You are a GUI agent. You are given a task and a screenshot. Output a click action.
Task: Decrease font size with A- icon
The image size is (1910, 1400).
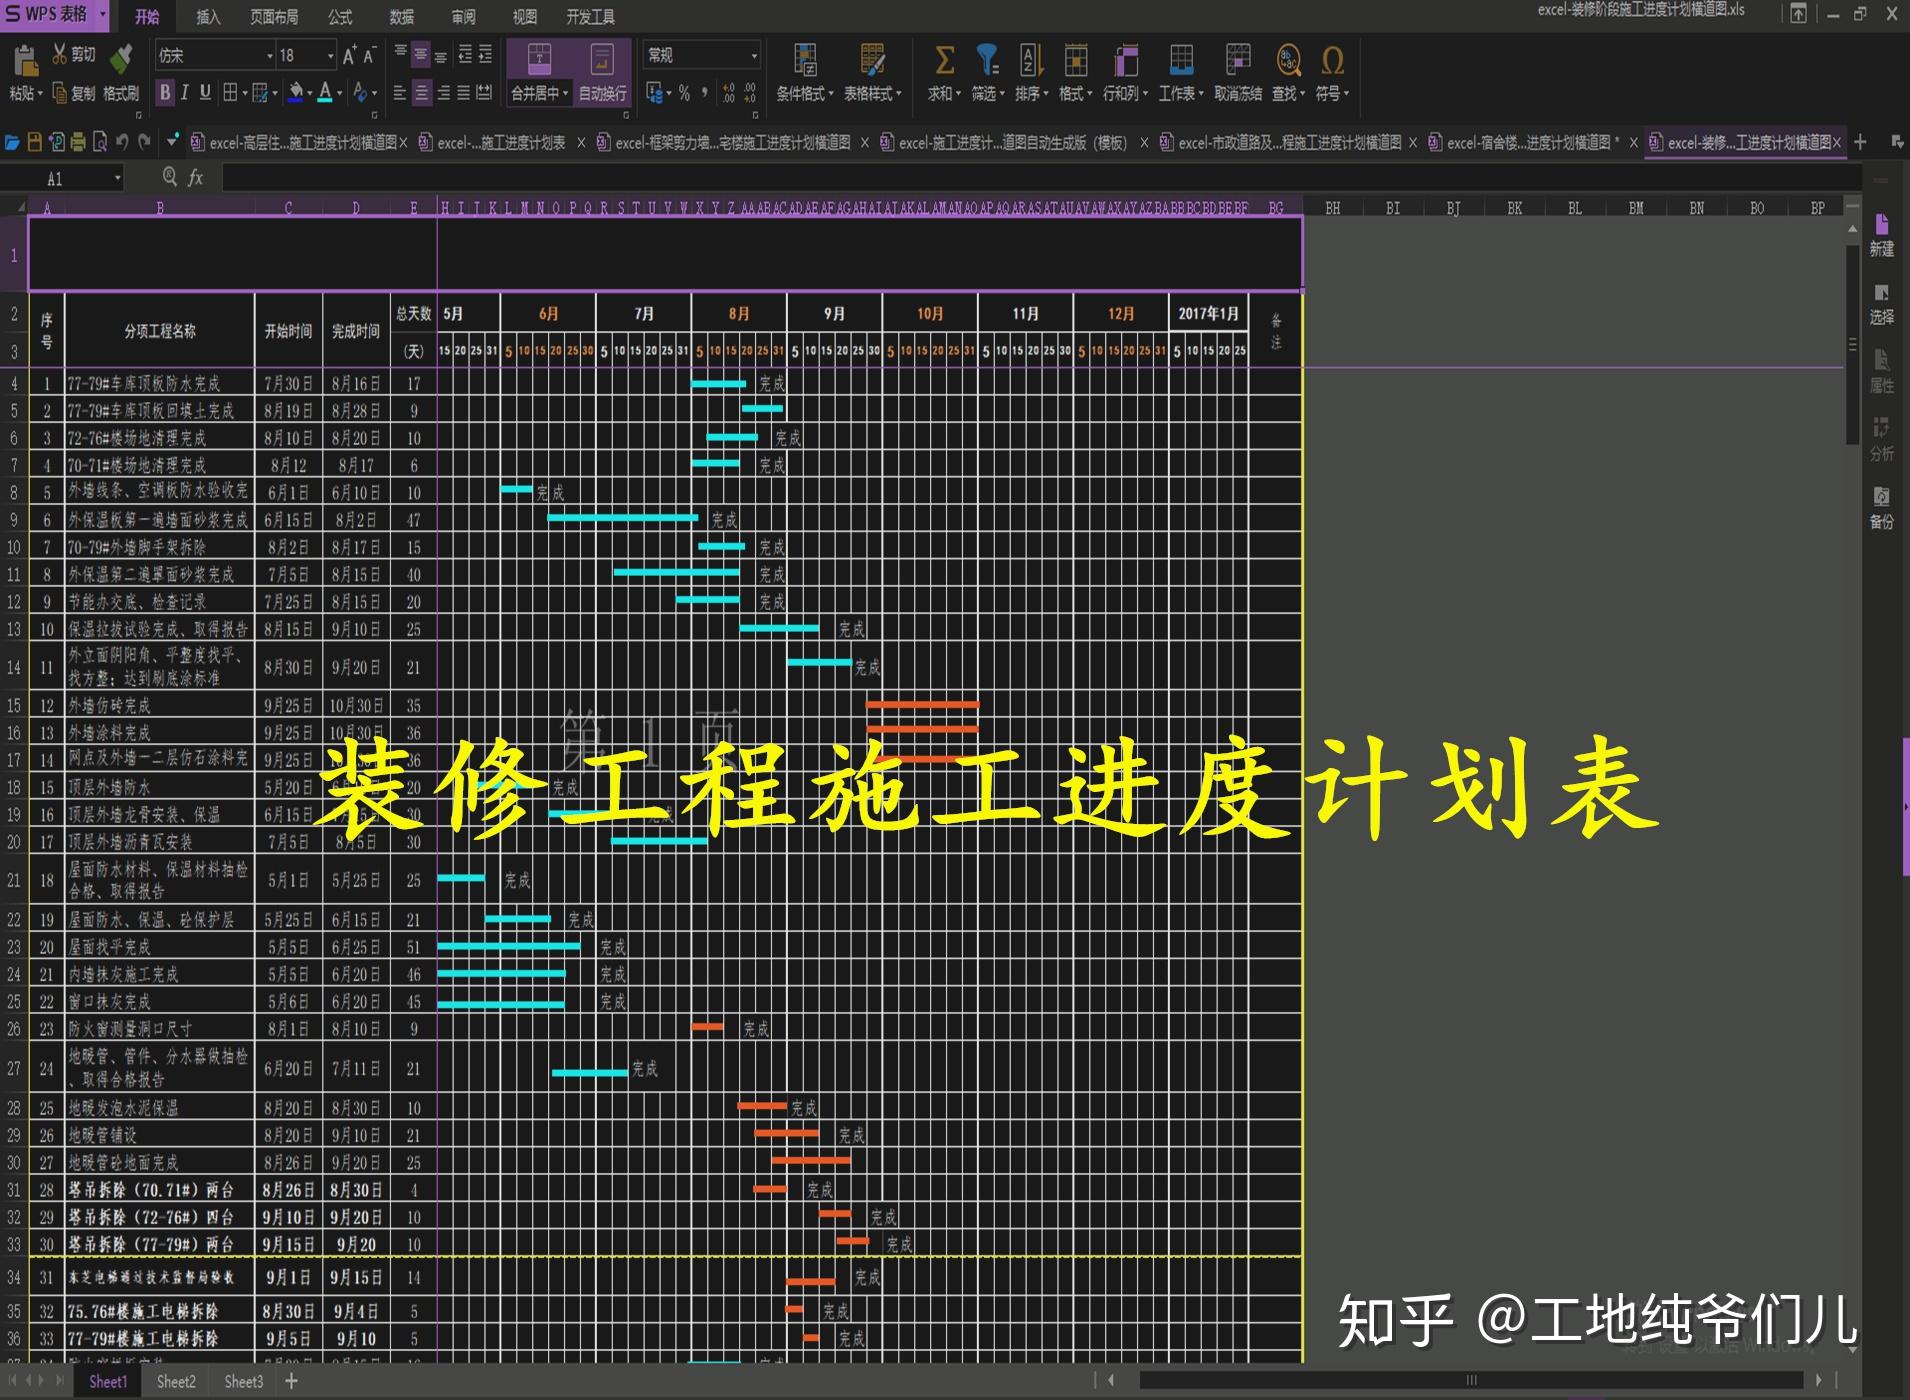370,56
